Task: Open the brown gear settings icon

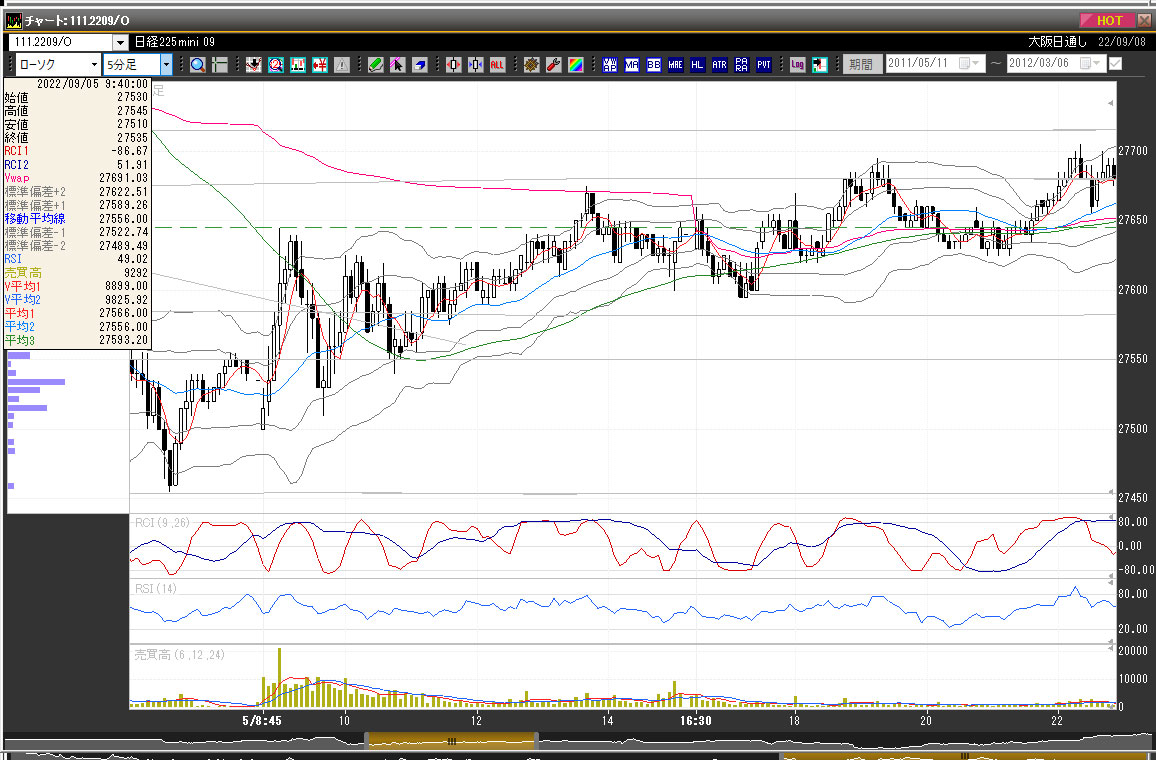Action: [x=532, y=65]
